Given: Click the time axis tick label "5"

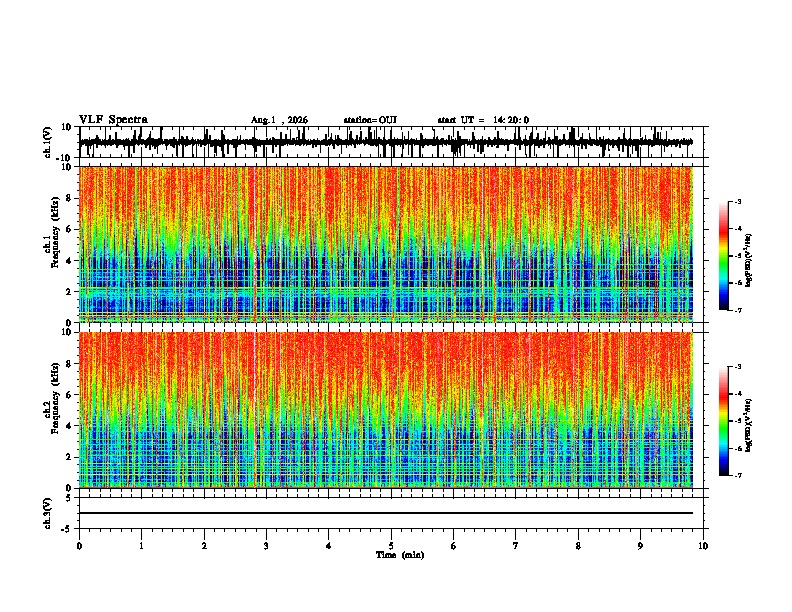Looking at the screenshot, I should coord(391,546).
